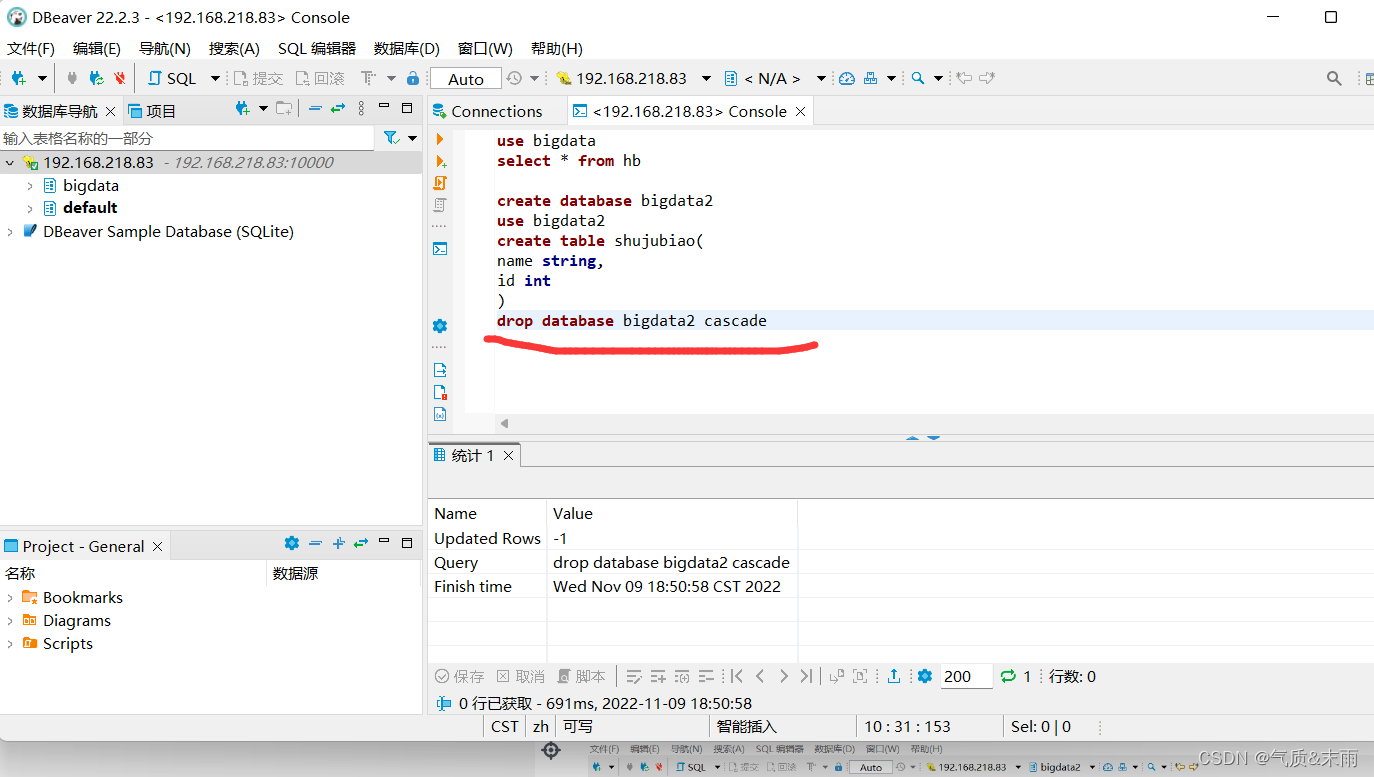Open the dashboard gauge icon in the toolbar
The image size is (1374, 777).
(x=847, y=78)
